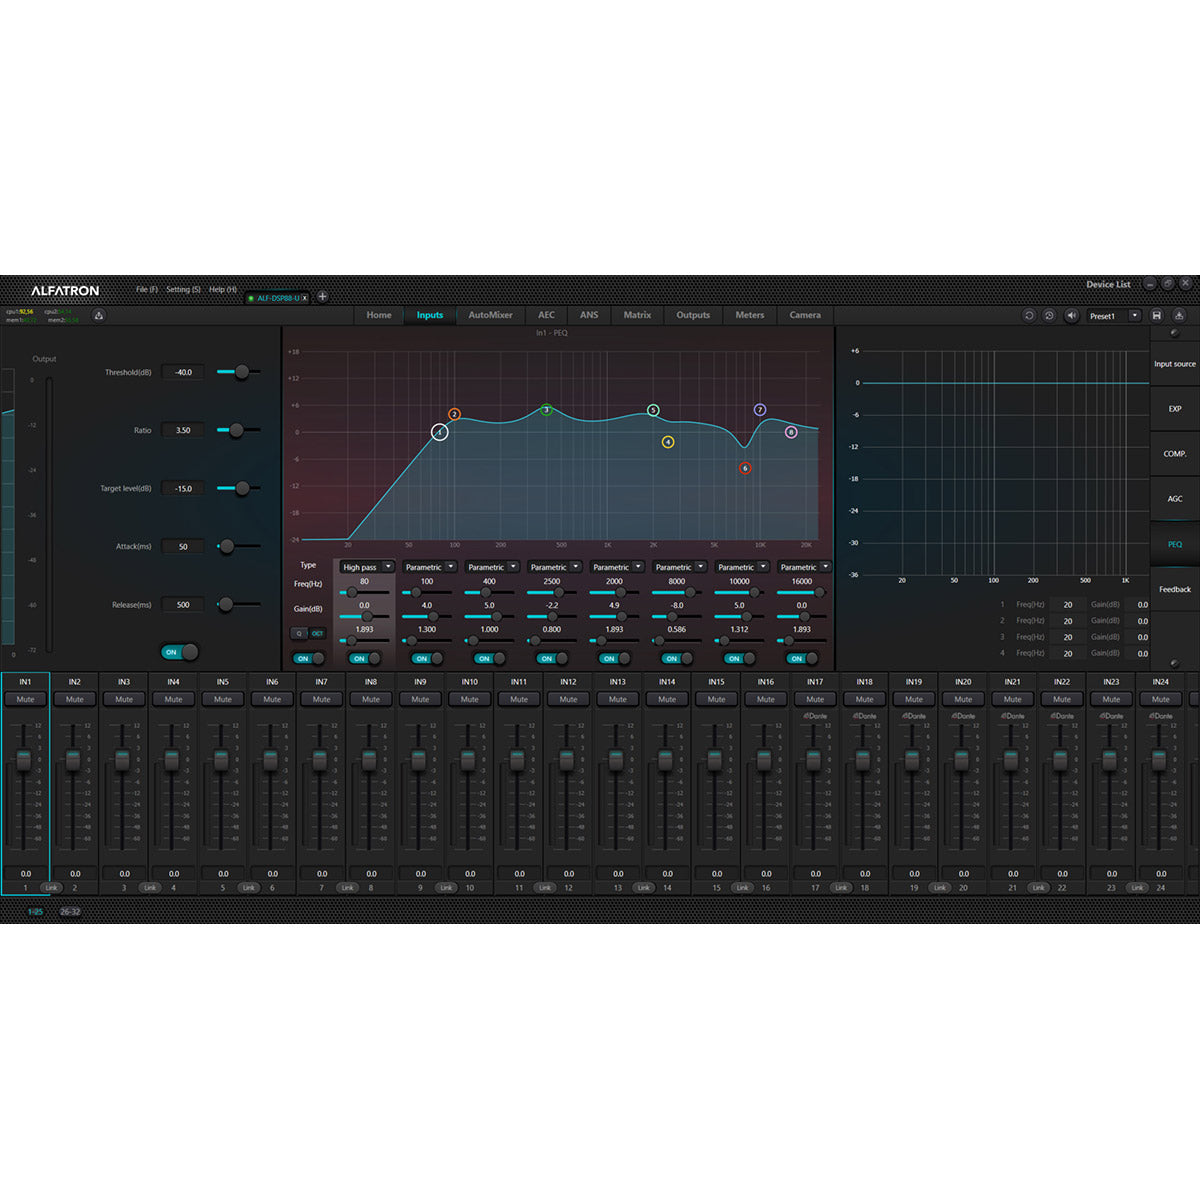The height and width of the screenshot is (1200, 1200).
Task: Open the High pass filter type dropdown
Action: 366,567
